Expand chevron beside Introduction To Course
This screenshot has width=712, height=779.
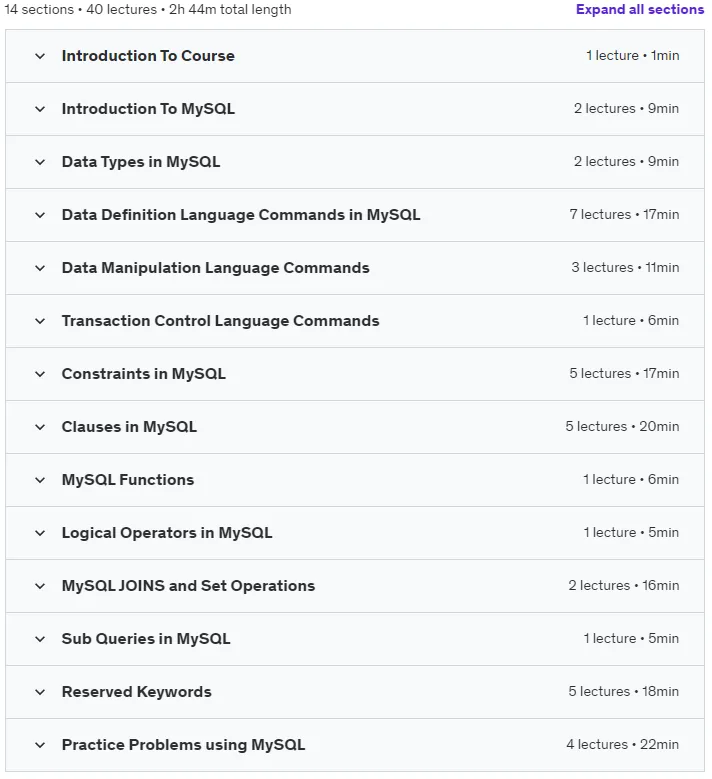(40, 56)
